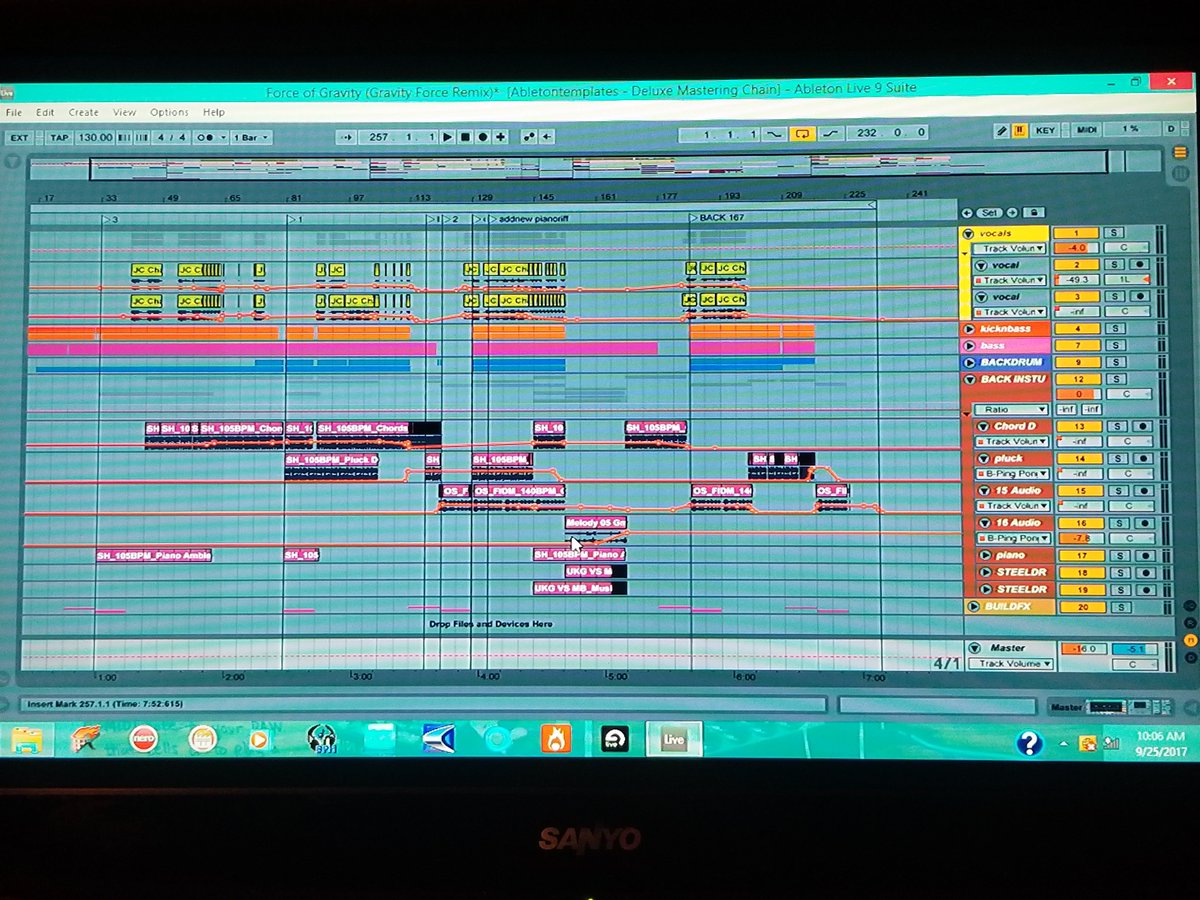Click the Follow arrow icon in transport
Viewport: 1200px width, 900px height.
(344, 138)
